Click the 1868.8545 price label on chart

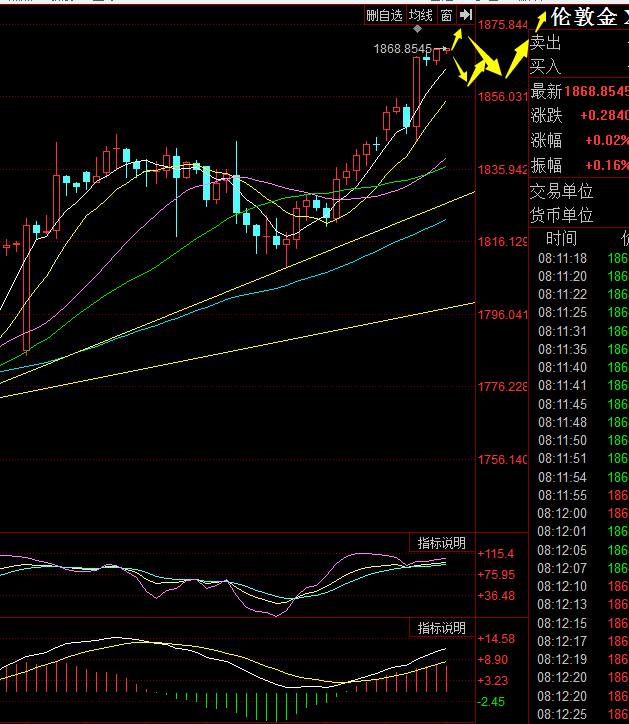(402, 48)
